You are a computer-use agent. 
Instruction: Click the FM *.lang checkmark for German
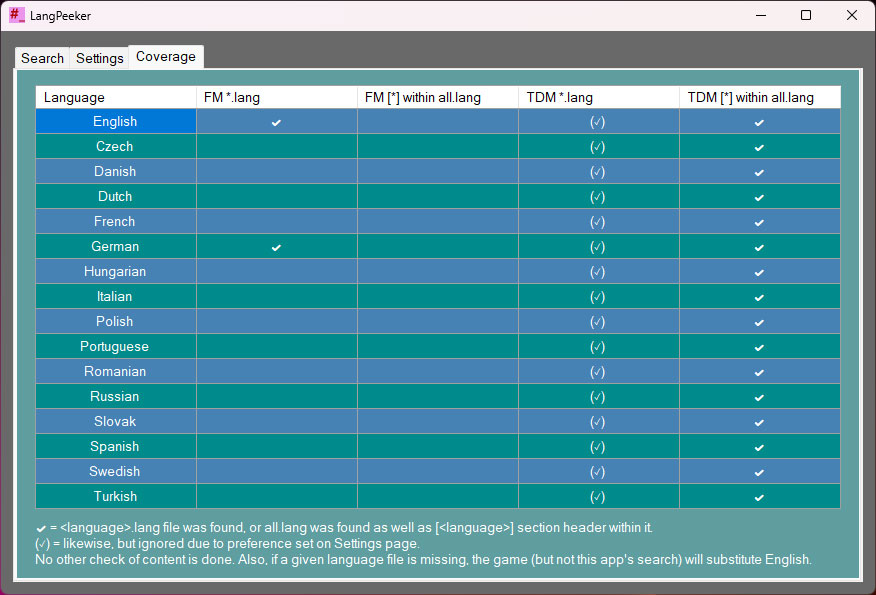point(276,247)
